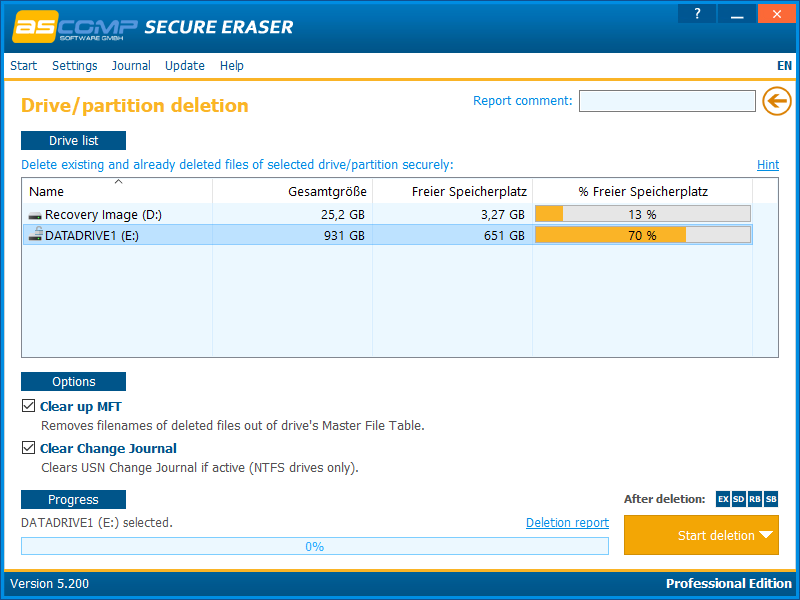Image resolution: width=800 pixels, height=600 pixels.
Task: Open the Hint link
Action: pos(767,164)
